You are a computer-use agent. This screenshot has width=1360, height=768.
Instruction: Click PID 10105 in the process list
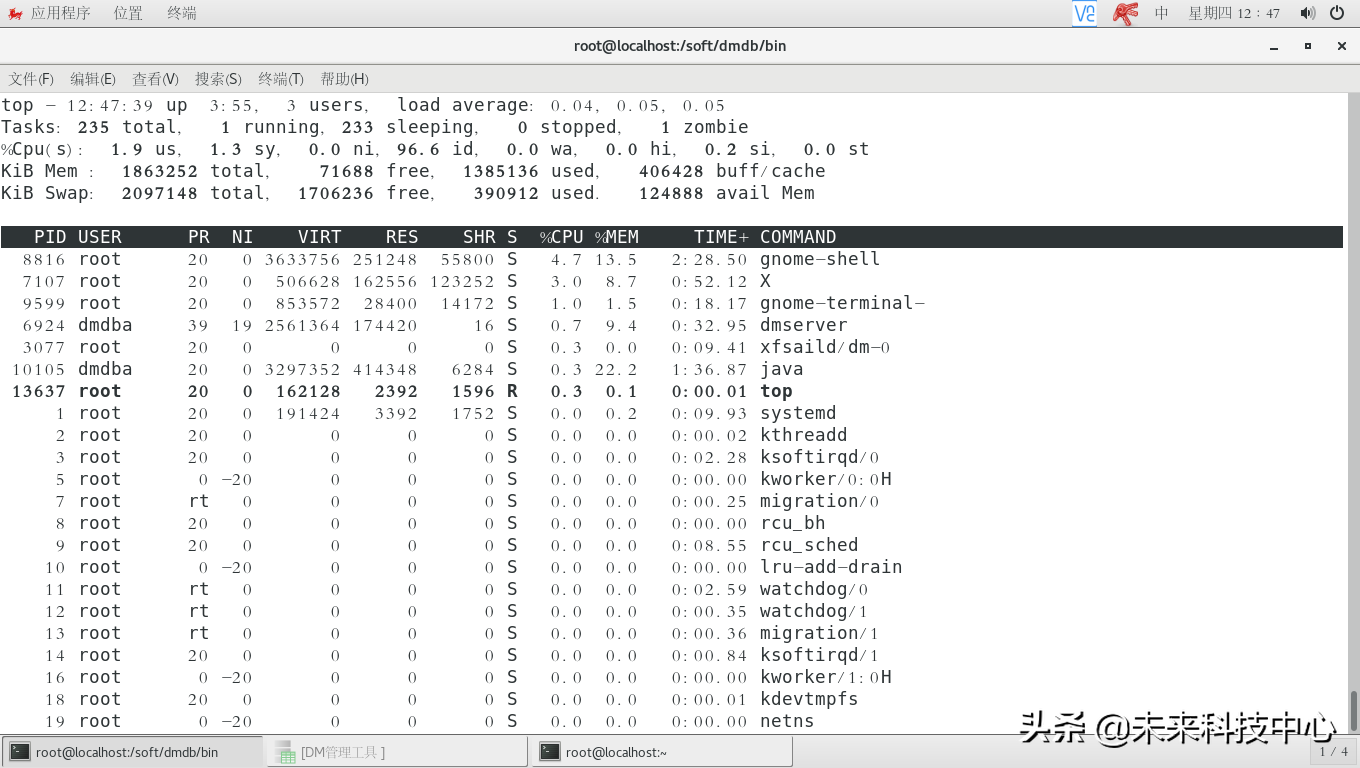38,369
